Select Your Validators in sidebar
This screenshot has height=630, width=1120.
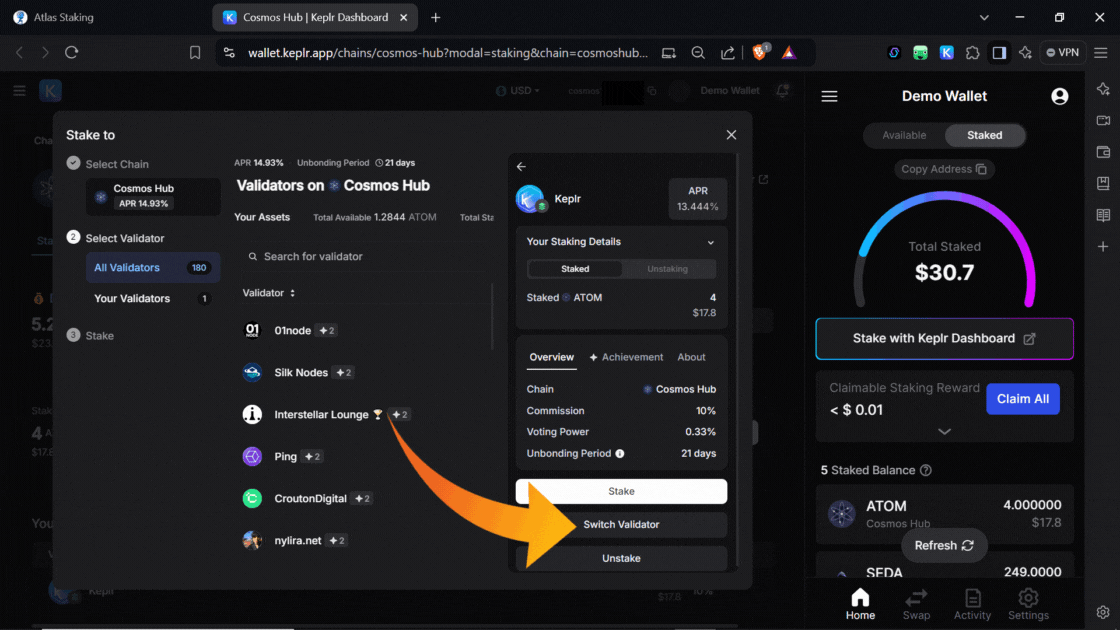click(x=132, y=299)
